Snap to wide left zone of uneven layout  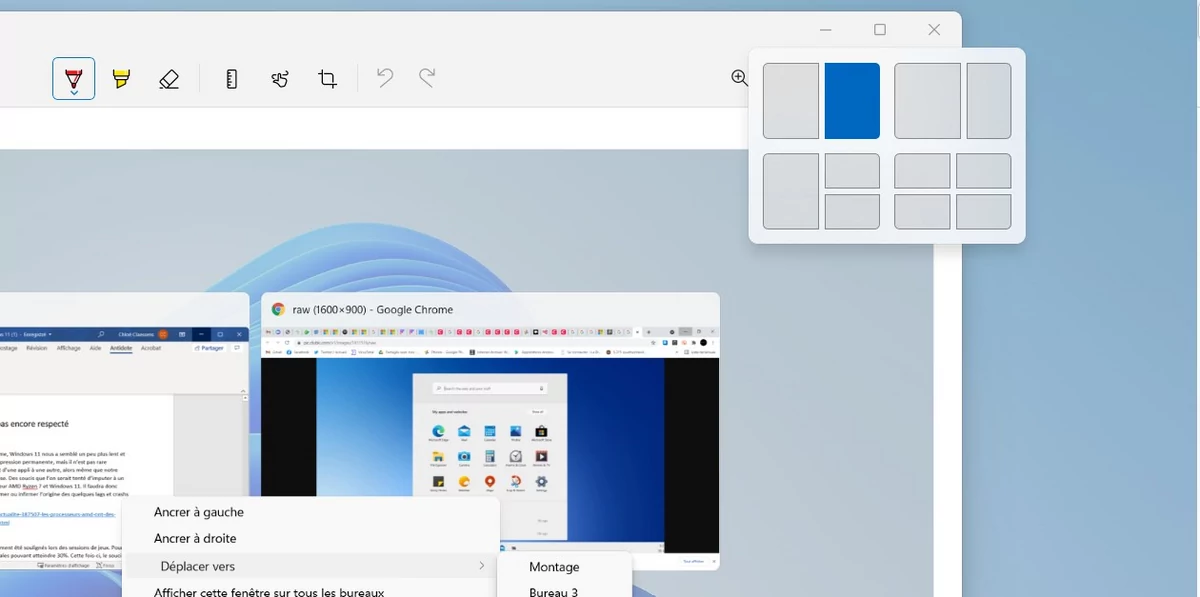pos(928,101)
